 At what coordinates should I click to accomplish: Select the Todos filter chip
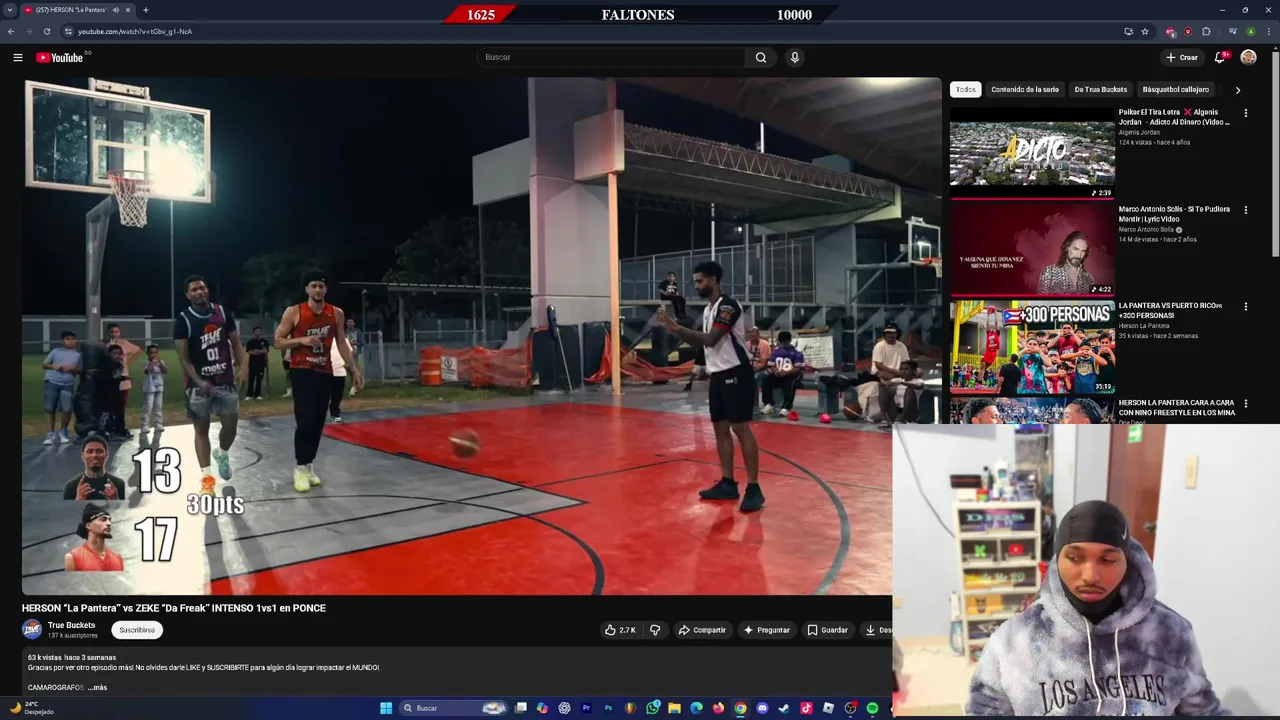[965, 90]
